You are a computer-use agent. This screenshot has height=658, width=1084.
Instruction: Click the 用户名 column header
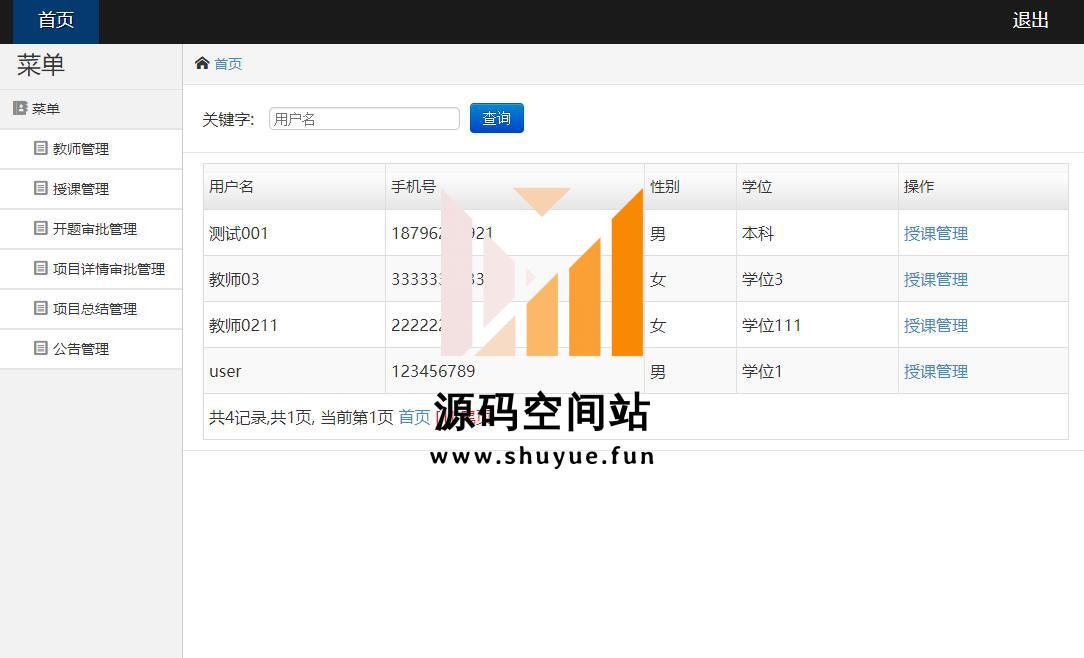pos(295,187)
